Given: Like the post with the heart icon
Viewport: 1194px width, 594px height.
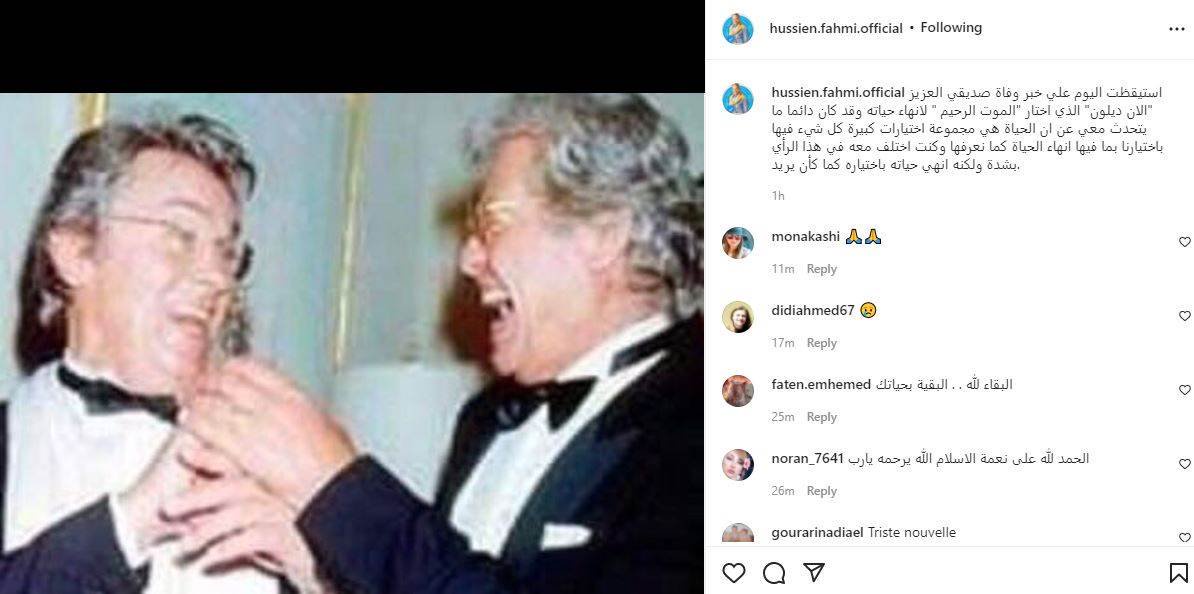Looking at the screenshot, I should tap(733, 573).
